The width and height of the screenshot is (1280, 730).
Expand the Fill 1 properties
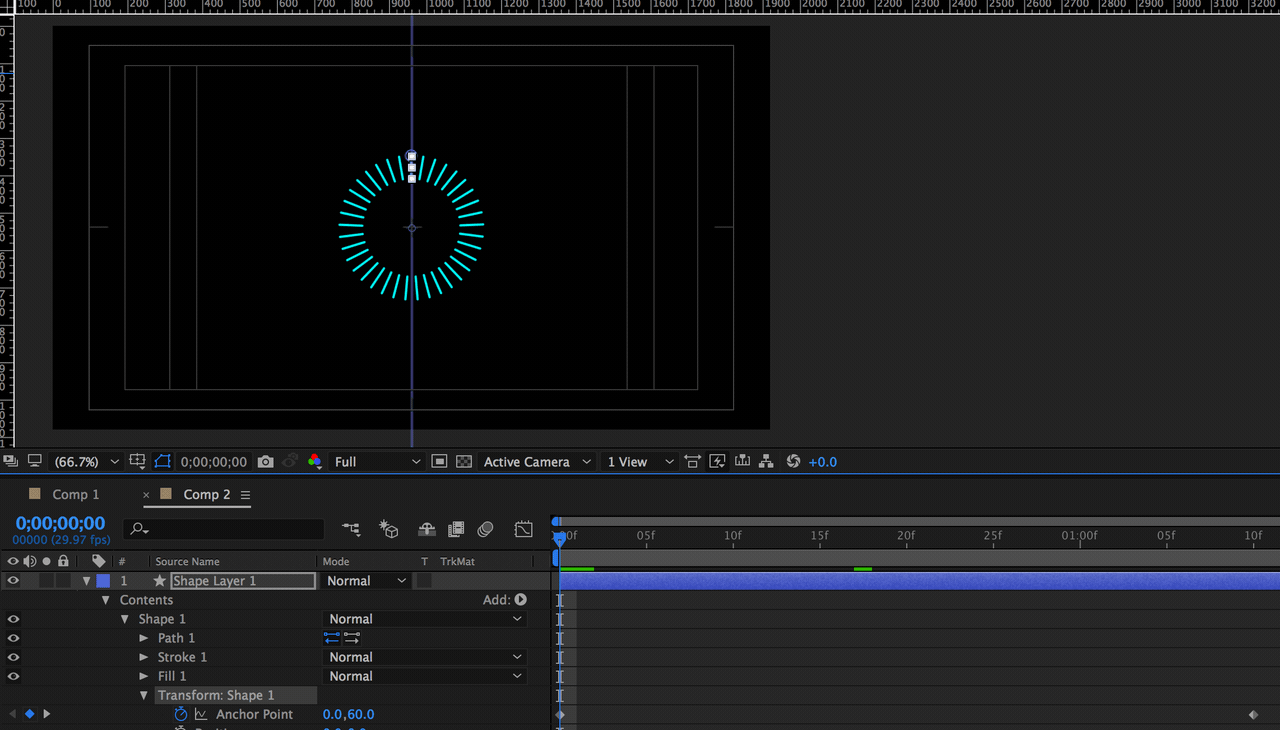[x=144, y=676]
